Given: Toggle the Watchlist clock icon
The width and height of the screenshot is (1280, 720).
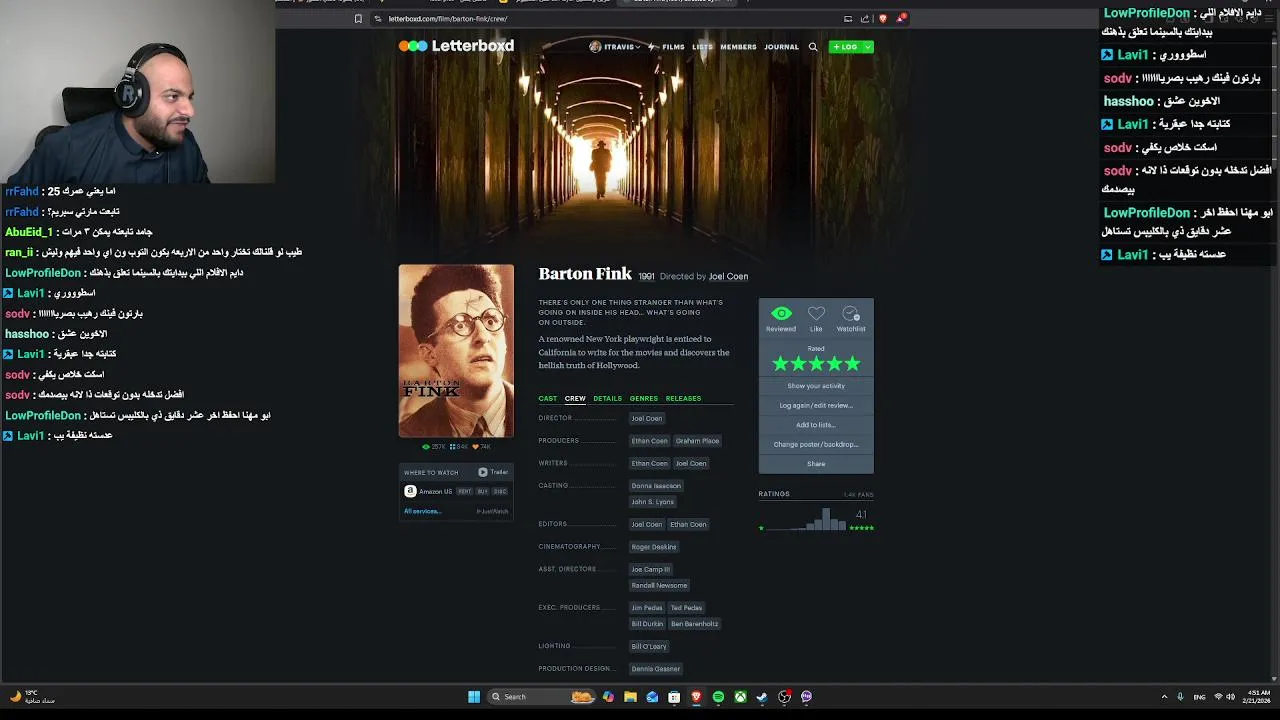Looking at the screenshot, I should pos(851,314).
